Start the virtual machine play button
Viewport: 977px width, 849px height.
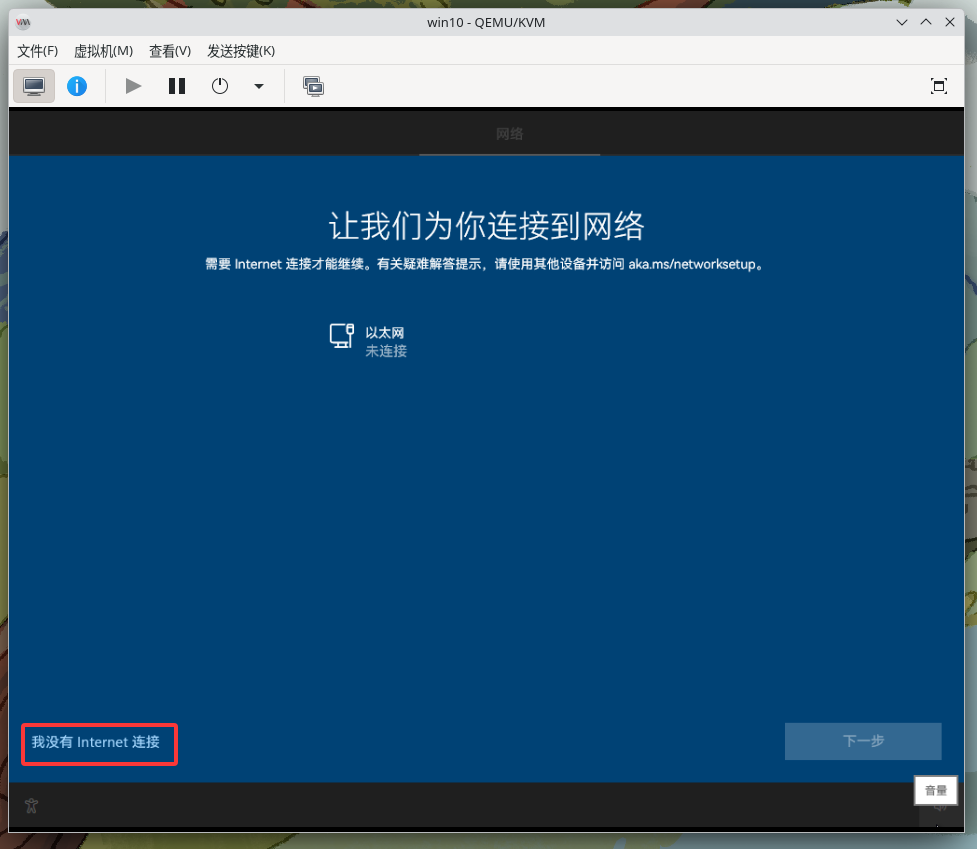[x=133, y=86]
